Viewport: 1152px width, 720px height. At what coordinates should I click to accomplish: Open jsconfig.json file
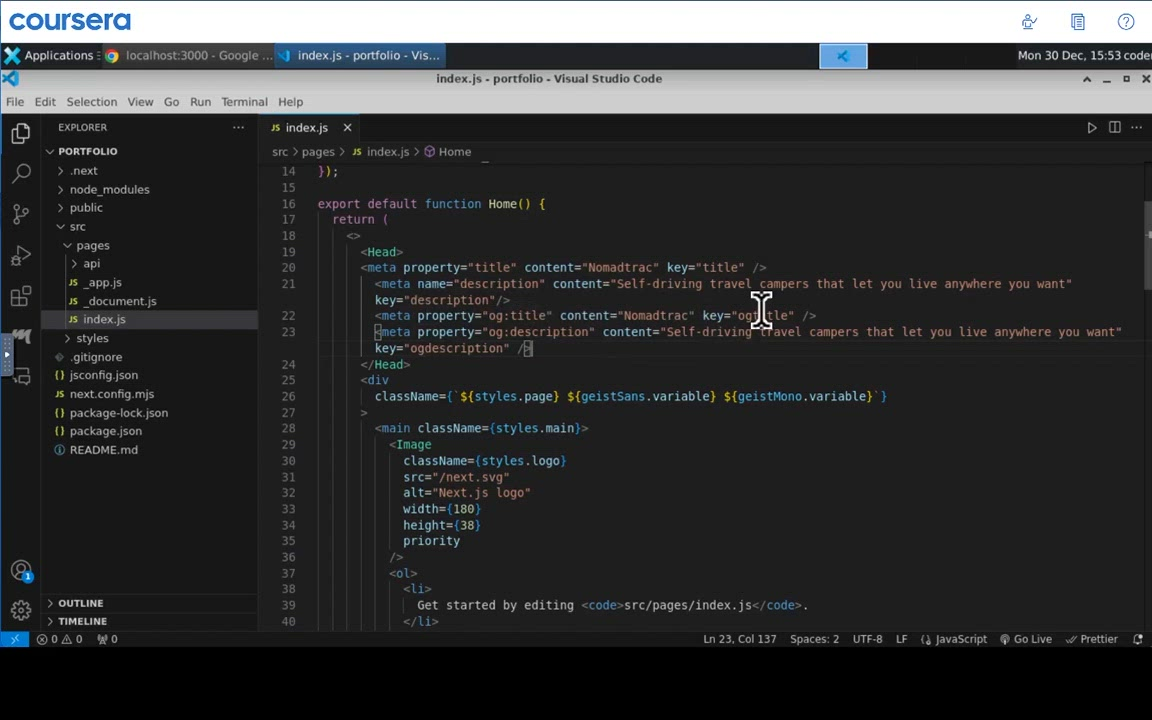[x=150, y=375]
